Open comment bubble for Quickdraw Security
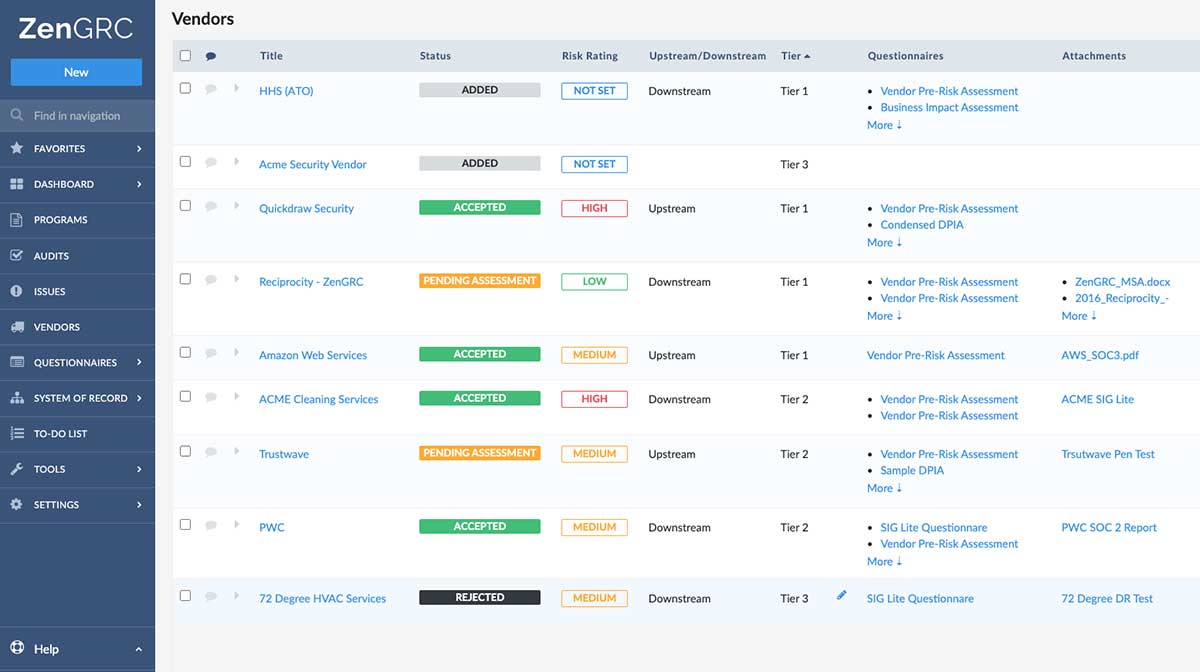 click(210, 206)
